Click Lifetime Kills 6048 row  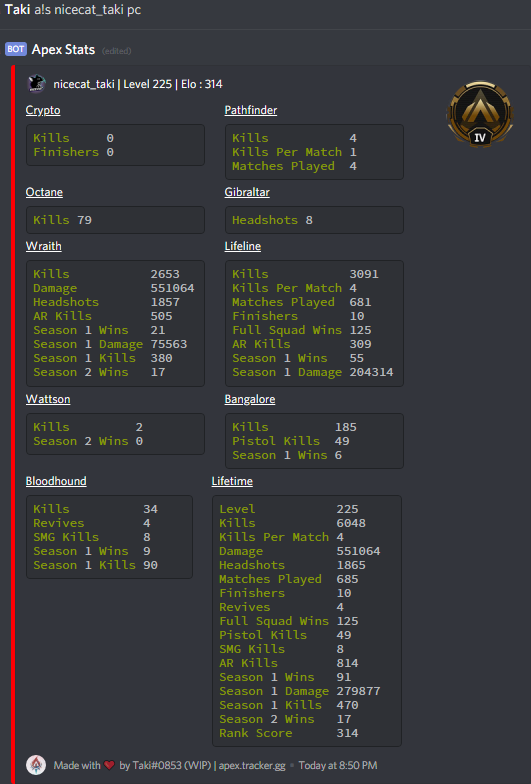tap(292, 523)
